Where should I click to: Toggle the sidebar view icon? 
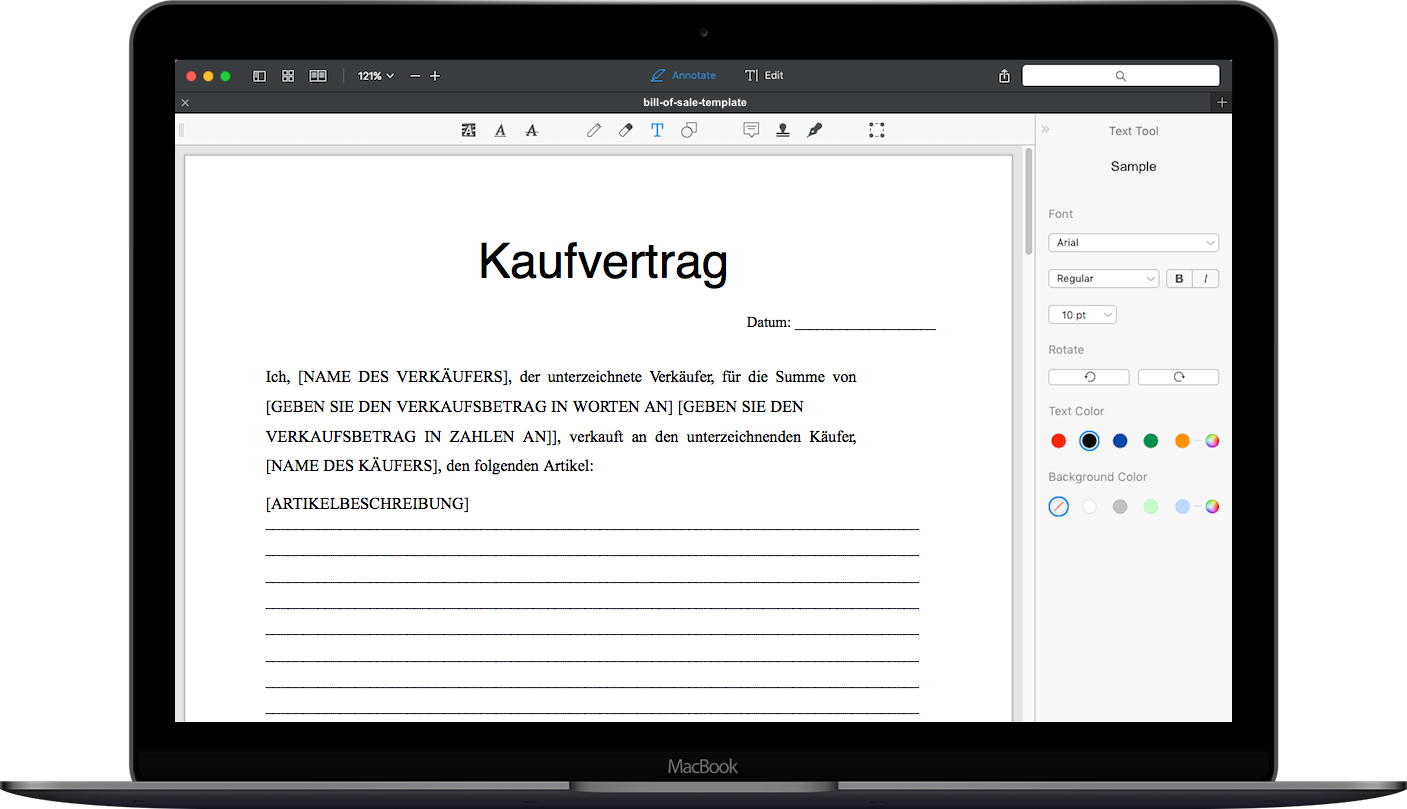(x=260, y=76)
